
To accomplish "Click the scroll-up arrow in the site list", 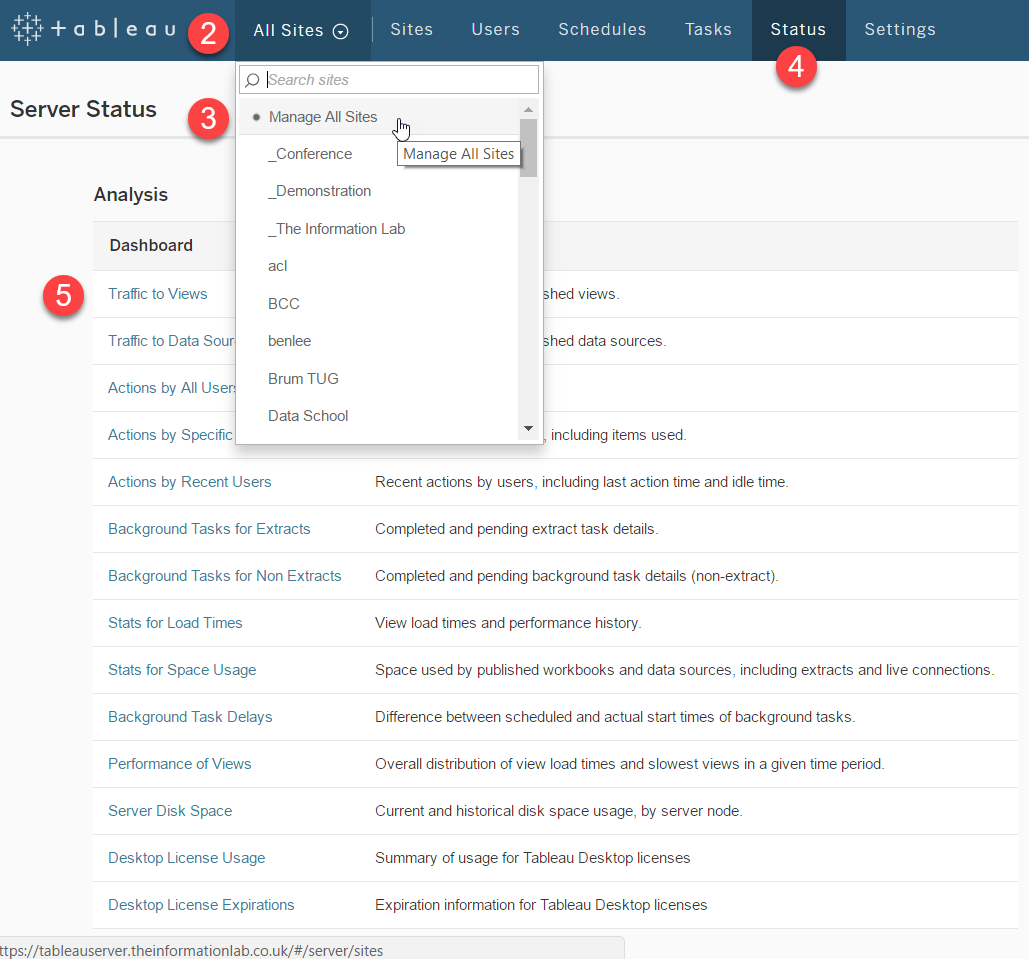I will point(528,108).
